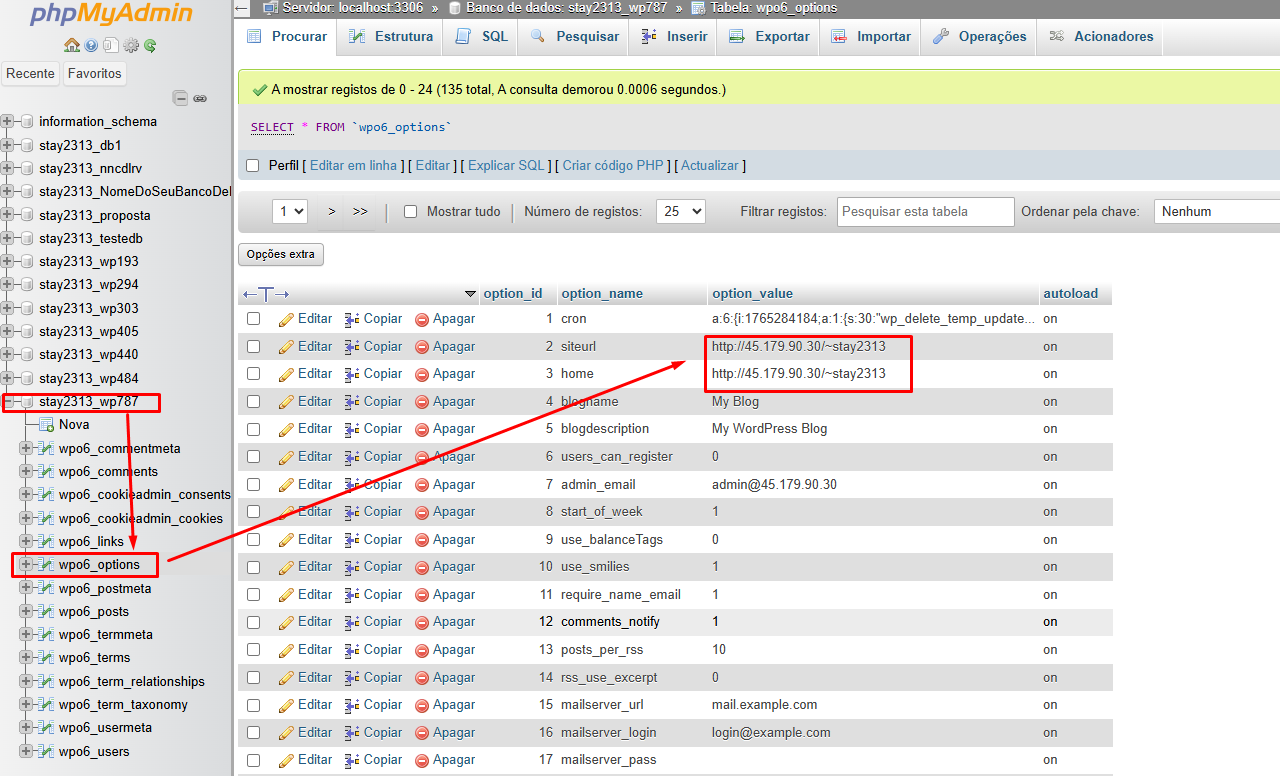Viewport: 1280px width, 776px height.
Task: Open the SQL query window icon
Action: pyautogui.click(x=111, y=46)
